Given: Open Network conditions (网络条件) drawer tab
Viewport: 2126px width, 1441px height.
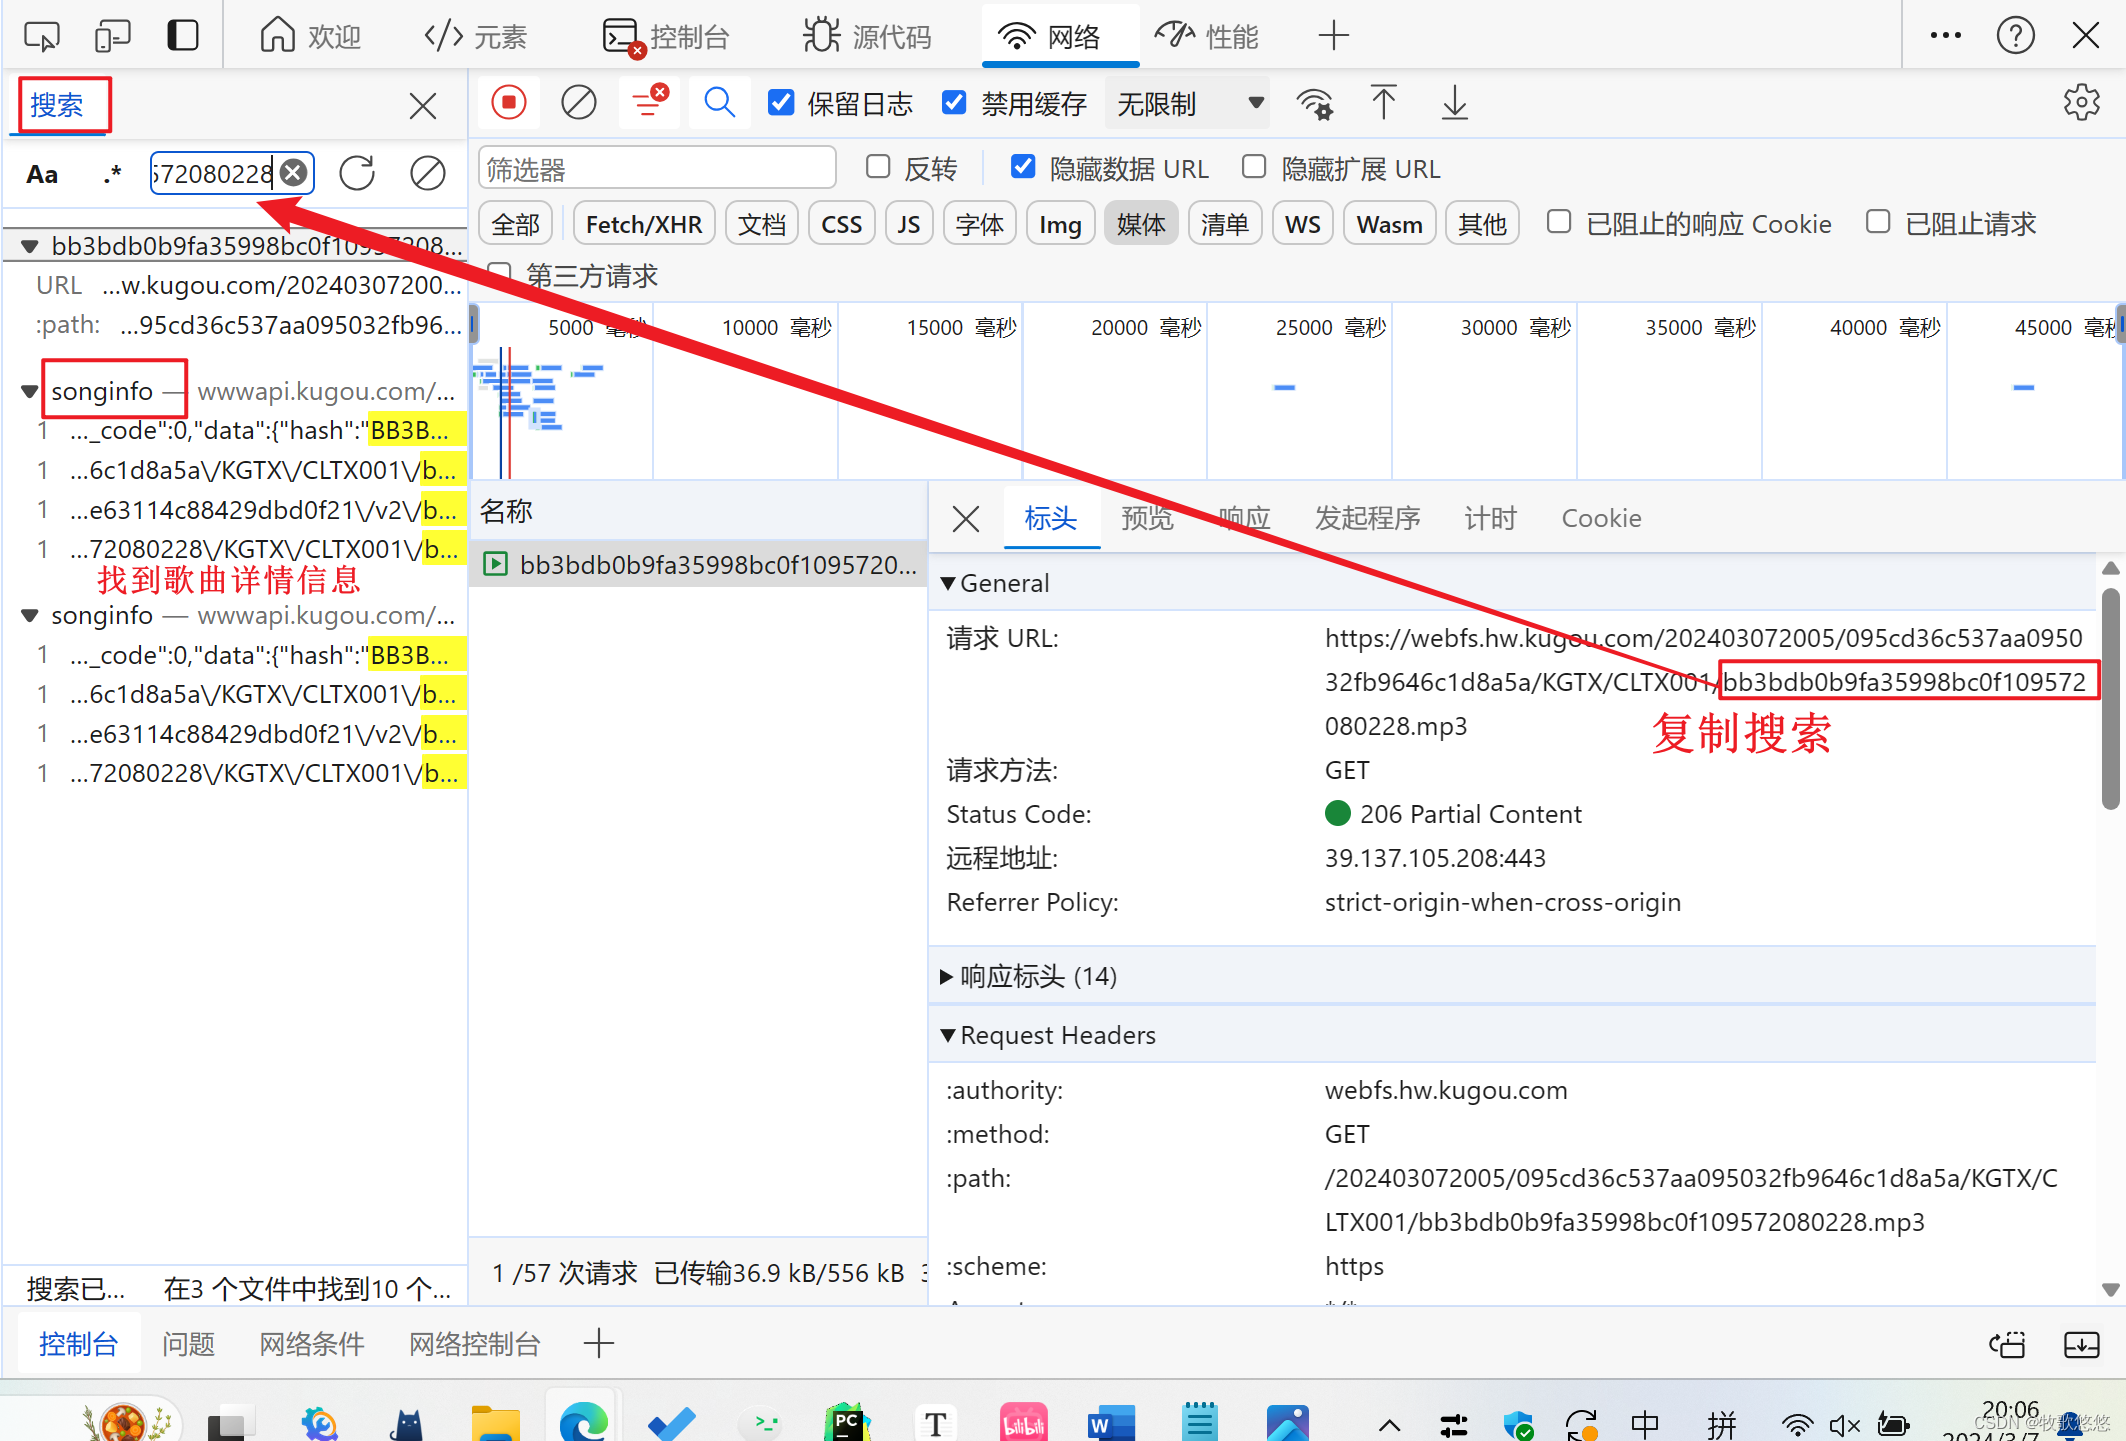Looking at the screenshot, I should tap(312, 1344).
